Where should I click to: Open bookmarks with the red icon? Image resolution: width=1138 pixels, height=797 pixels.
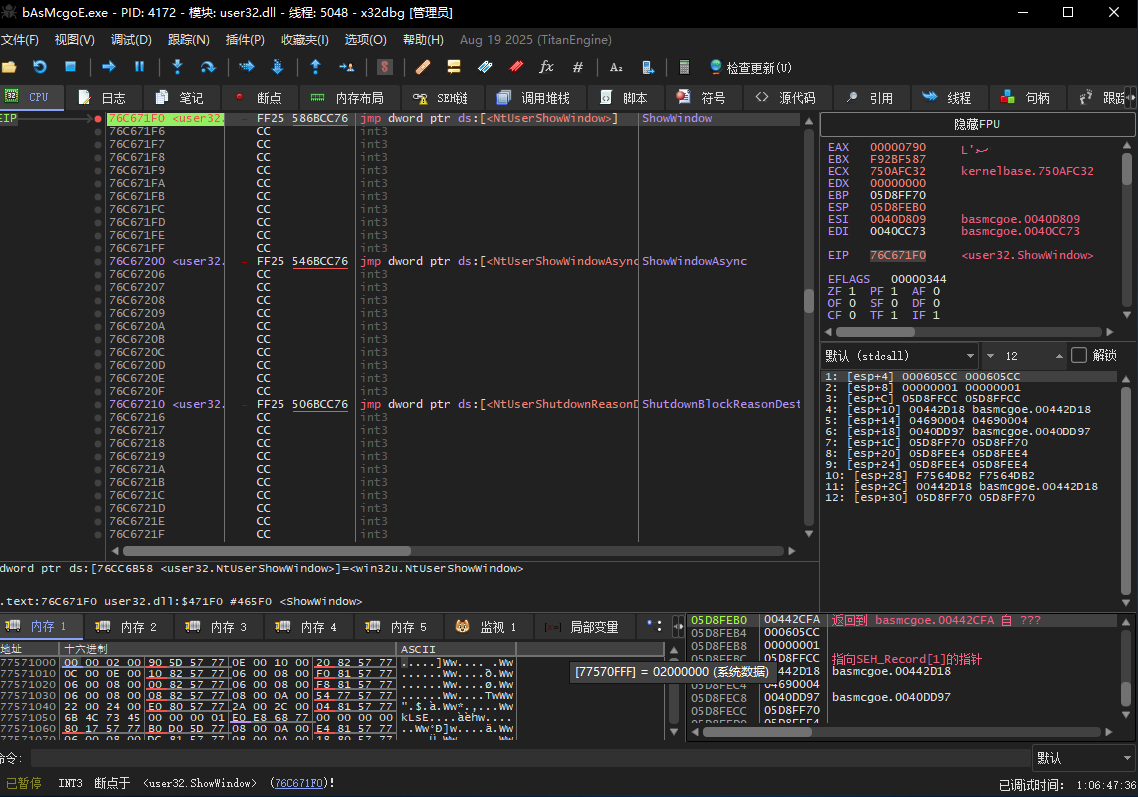tap(516, 68)
